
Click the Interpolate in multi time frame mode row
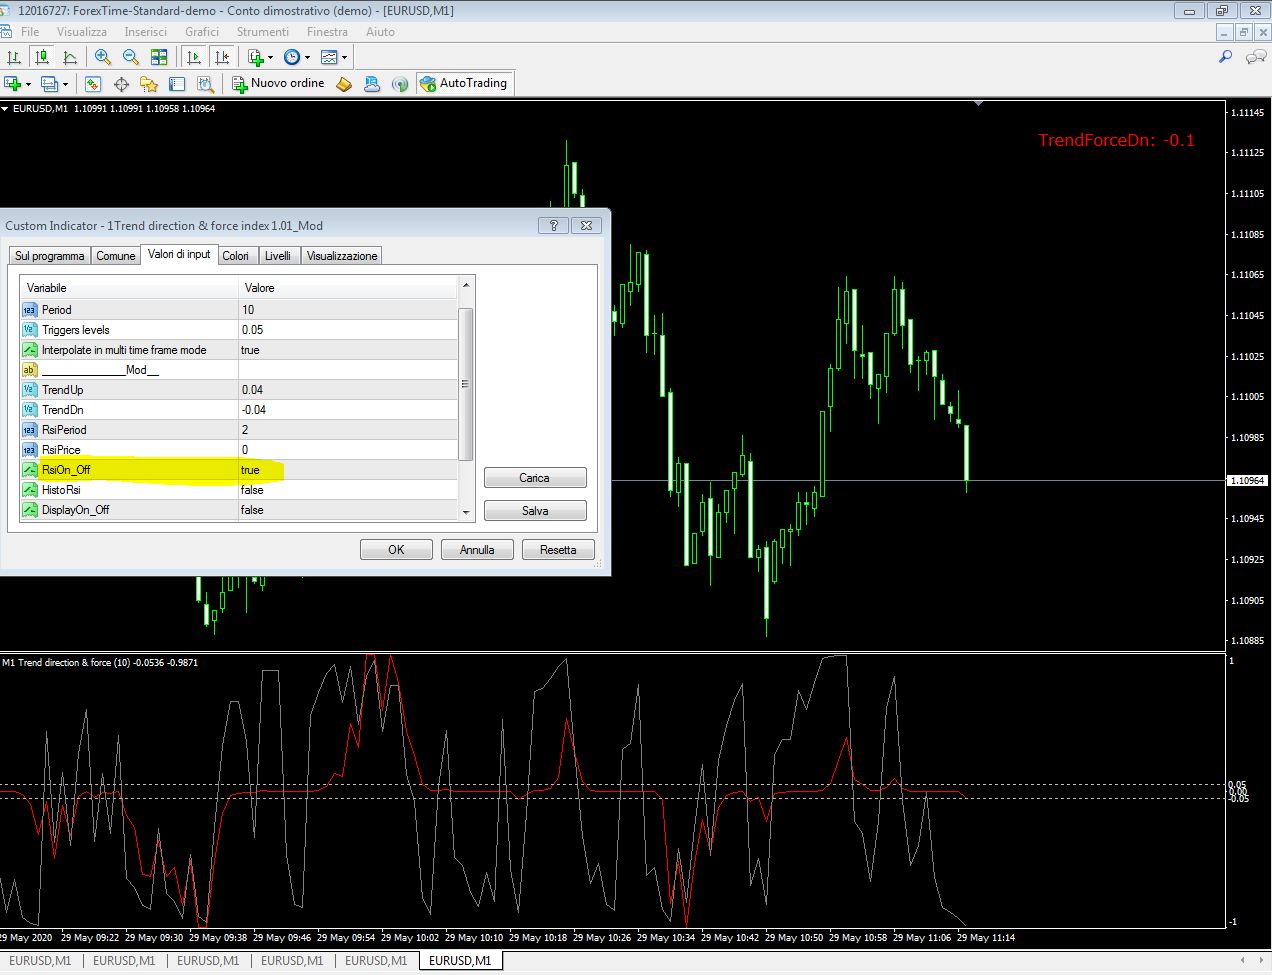[239, 350]
